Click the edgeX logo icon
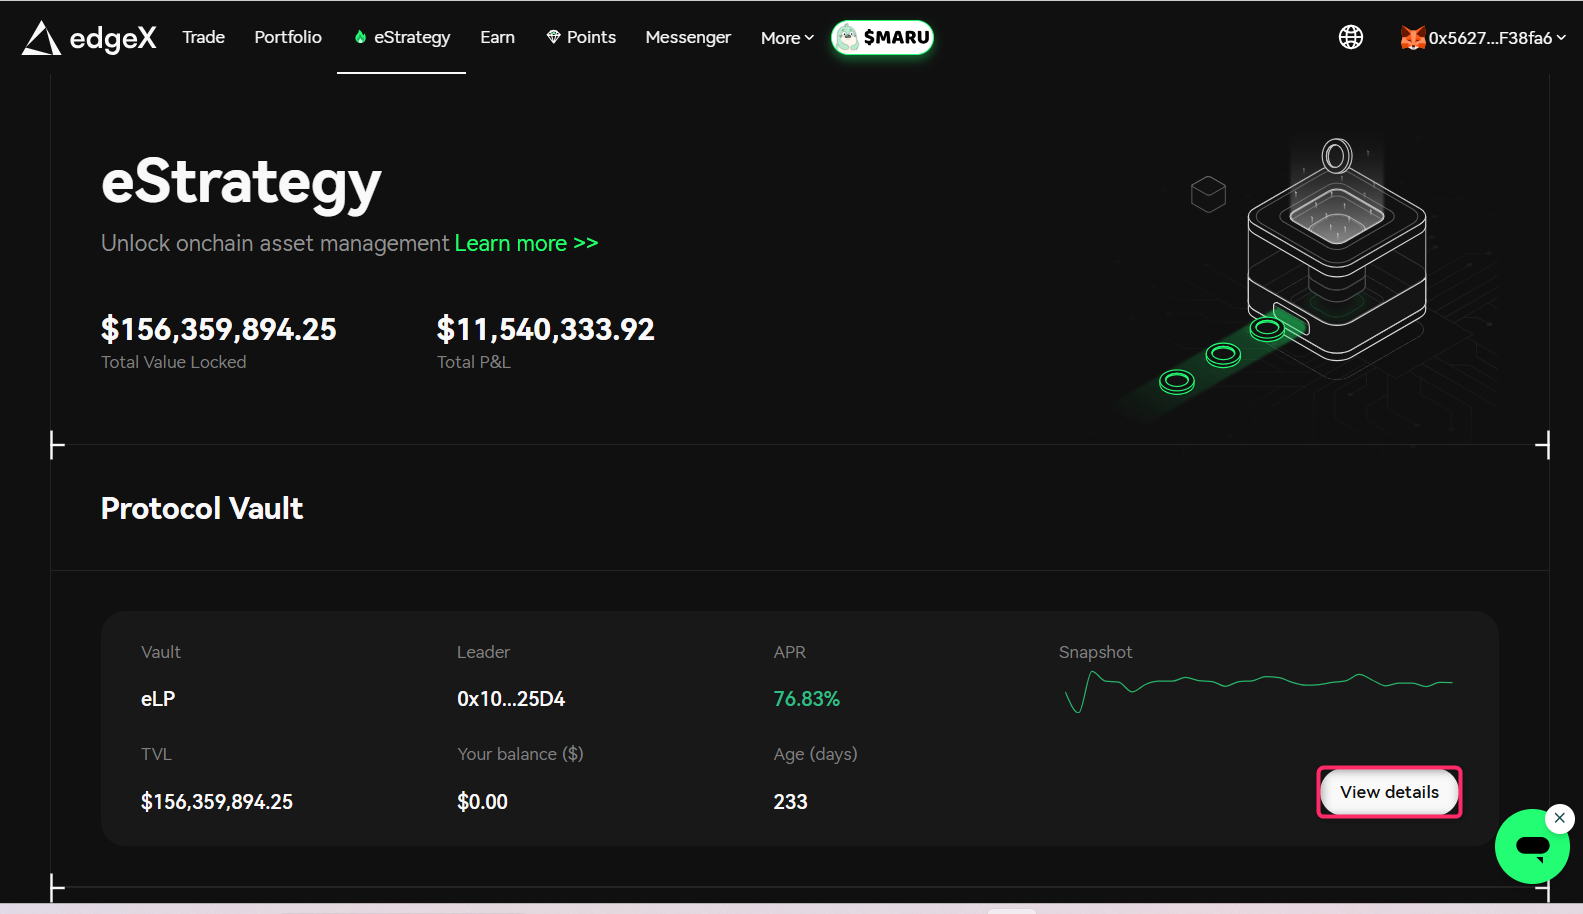The image size is (1583, 914). coord(42,38)
